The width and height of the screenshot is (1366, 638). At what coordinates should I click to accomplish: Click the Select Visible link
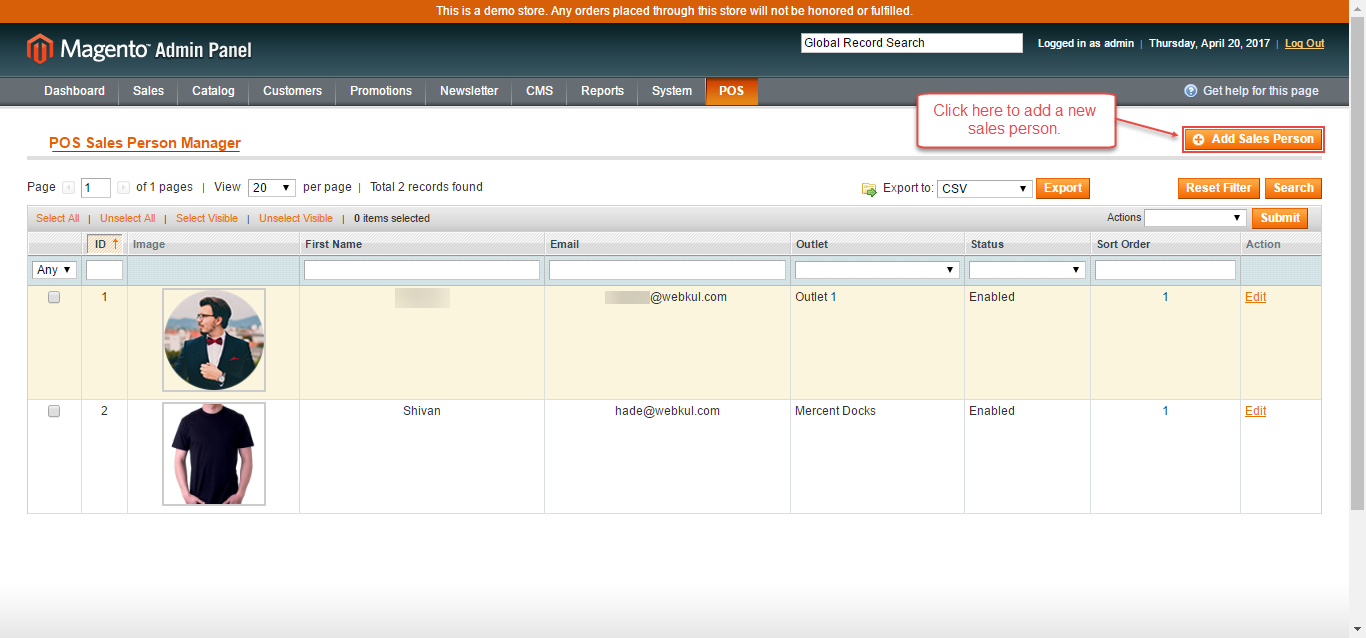tap(207, 218)
